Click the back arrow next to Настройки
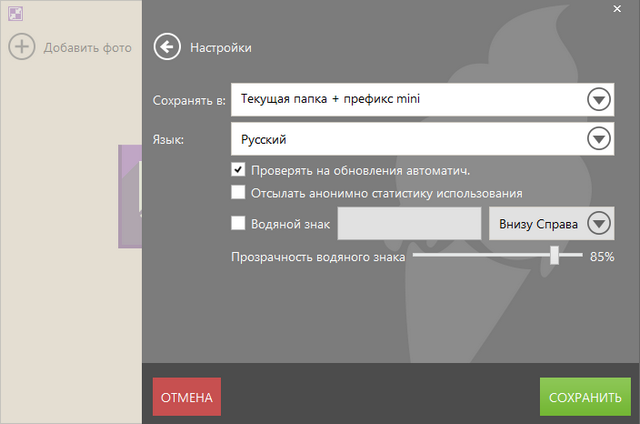Viewport: 640px width, 424px height. 167,47
